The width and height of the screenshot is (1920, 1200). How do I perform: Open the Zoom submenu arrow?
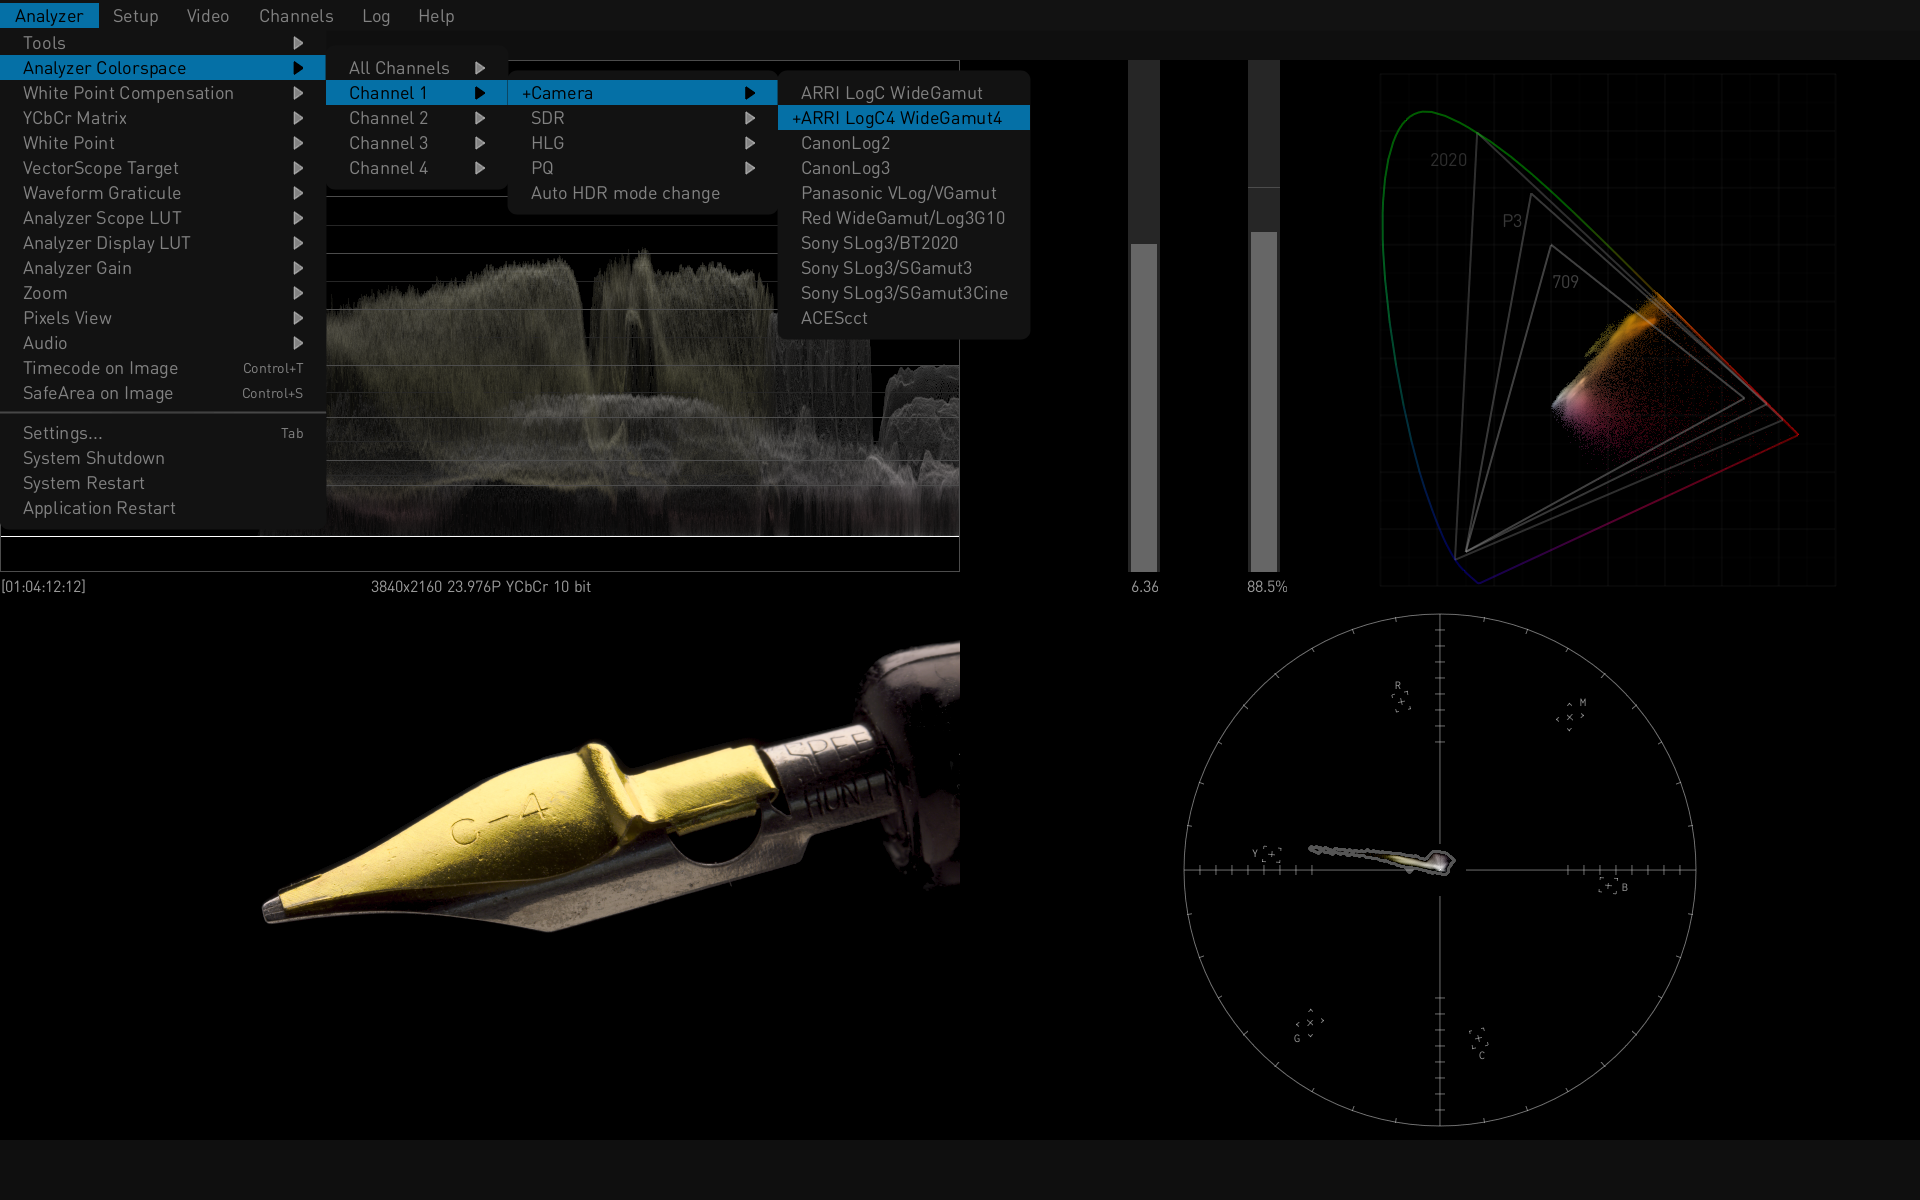(298, 293)
